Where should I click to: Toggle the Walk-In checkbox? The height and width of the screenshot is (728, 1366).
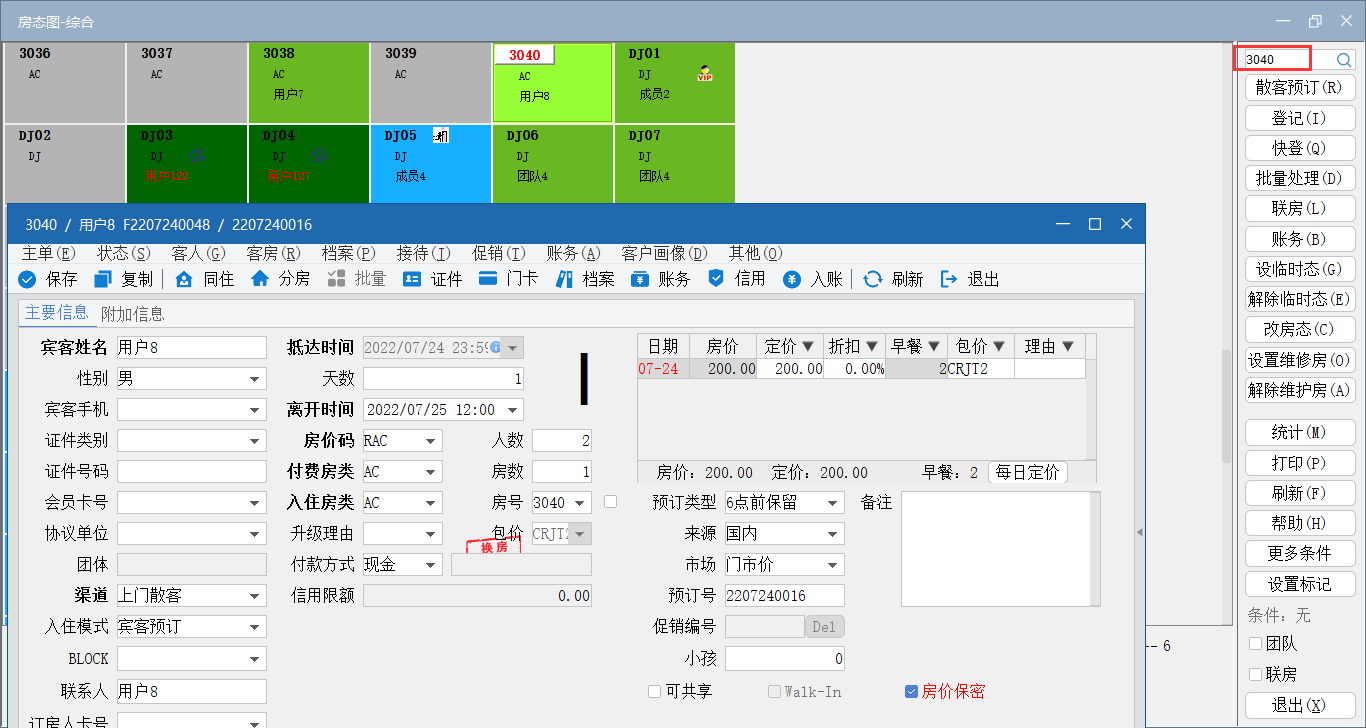pyautogui.click(x=774, y=691)
